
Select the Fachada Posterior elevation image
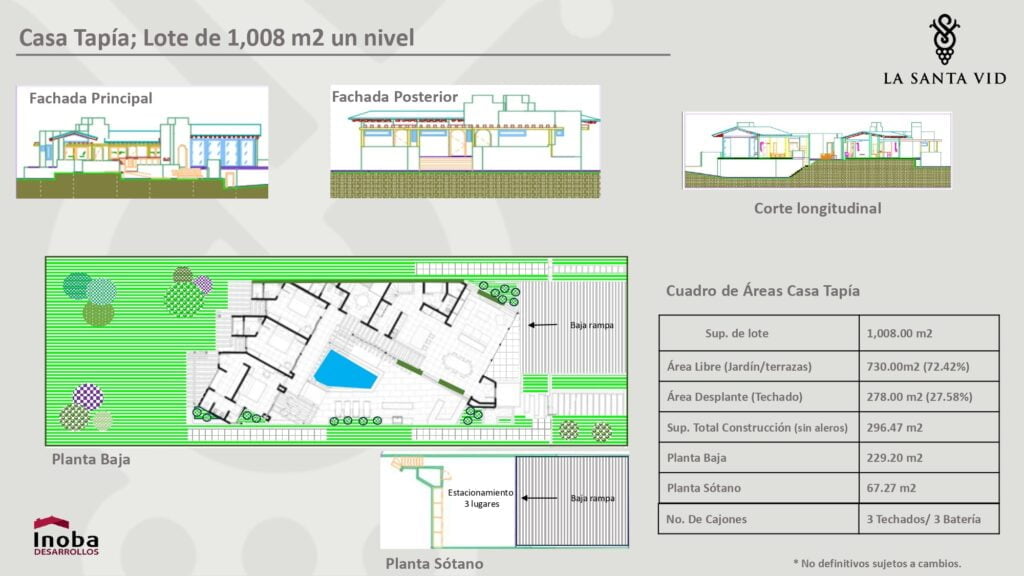[465, 141]
